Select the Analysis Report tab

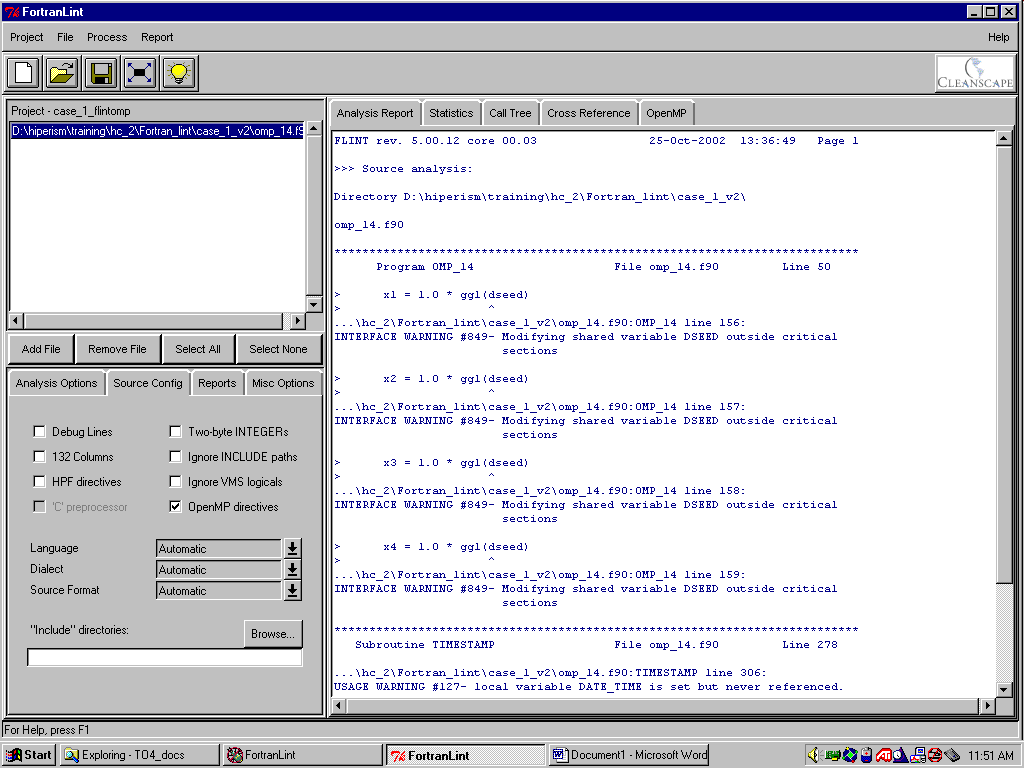click(375, 113)
